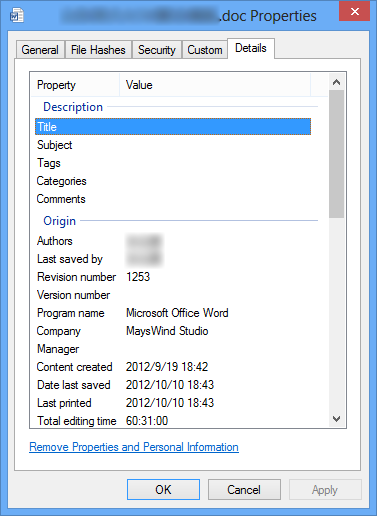Click the Last printed date value
The width and height of the screenshot is (377, 516).
click(170, 403)
